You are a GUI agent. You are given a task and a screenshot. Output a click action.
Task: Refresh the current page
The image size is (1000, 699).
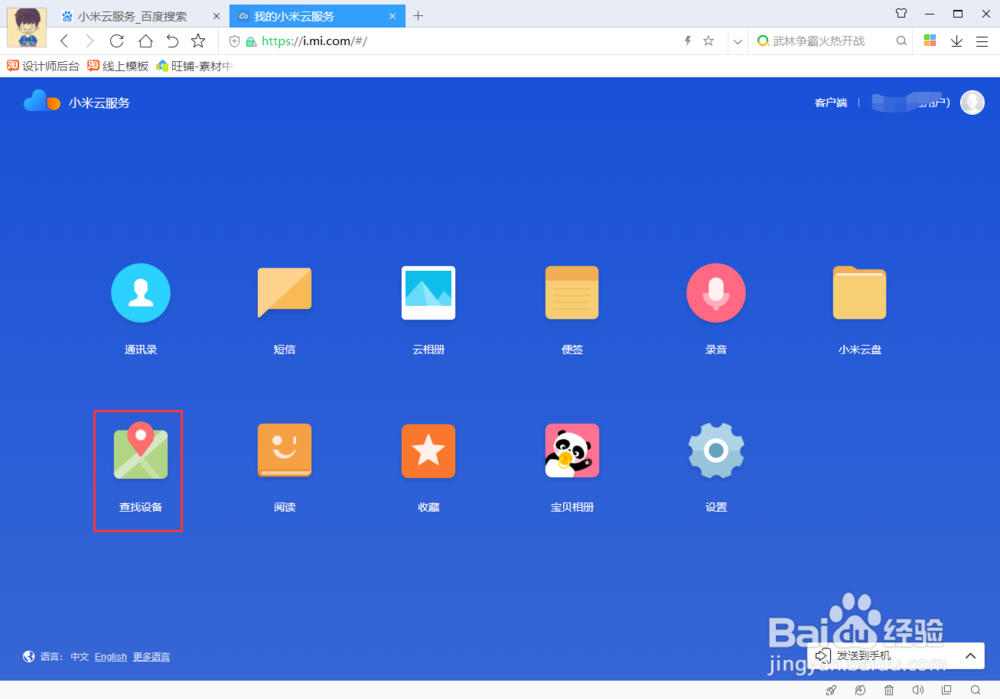(x=116, y=42)
